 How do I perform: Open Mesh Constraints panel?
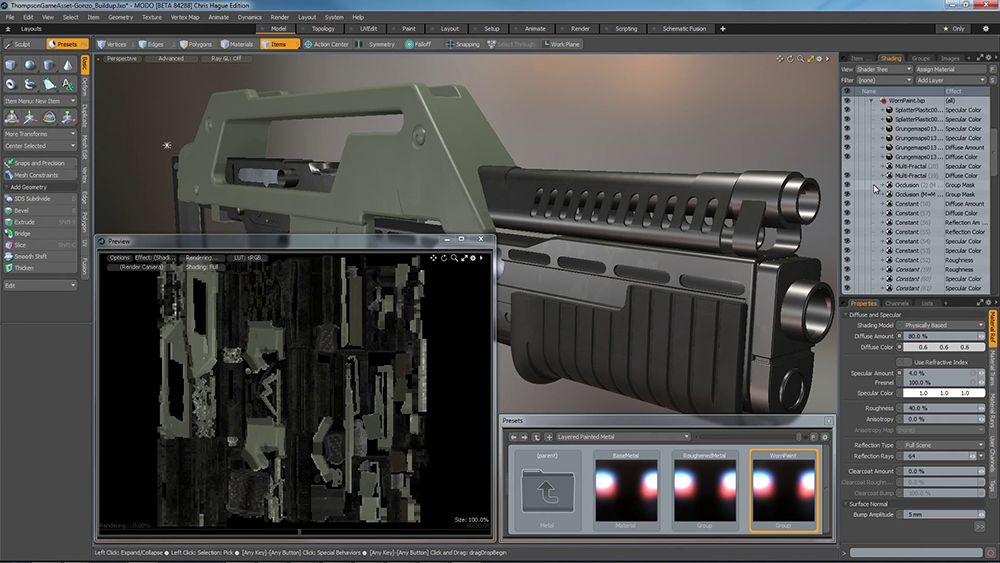40,175
